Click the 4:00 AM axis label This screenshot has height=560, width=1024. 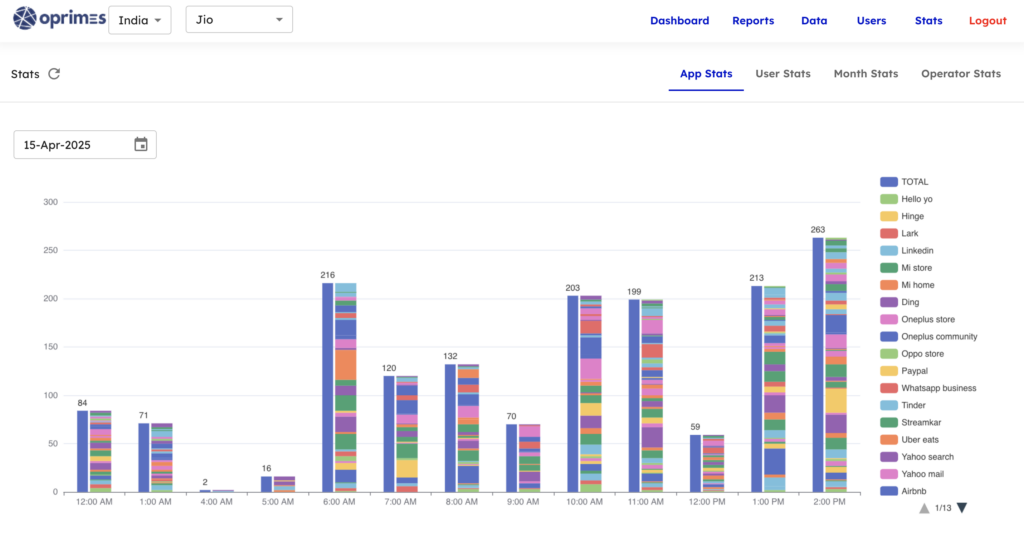click(x=216, y=502)
